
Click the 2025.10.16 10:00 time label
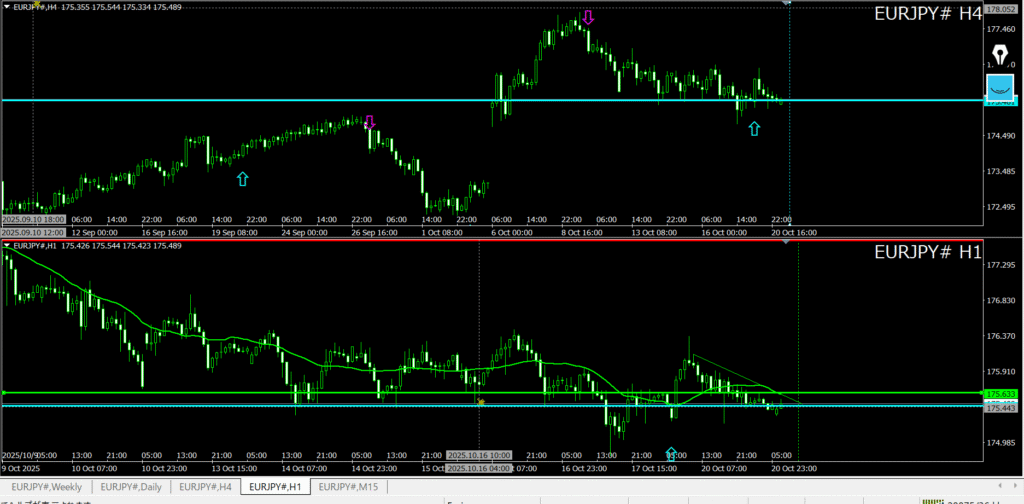click(480, 455)
